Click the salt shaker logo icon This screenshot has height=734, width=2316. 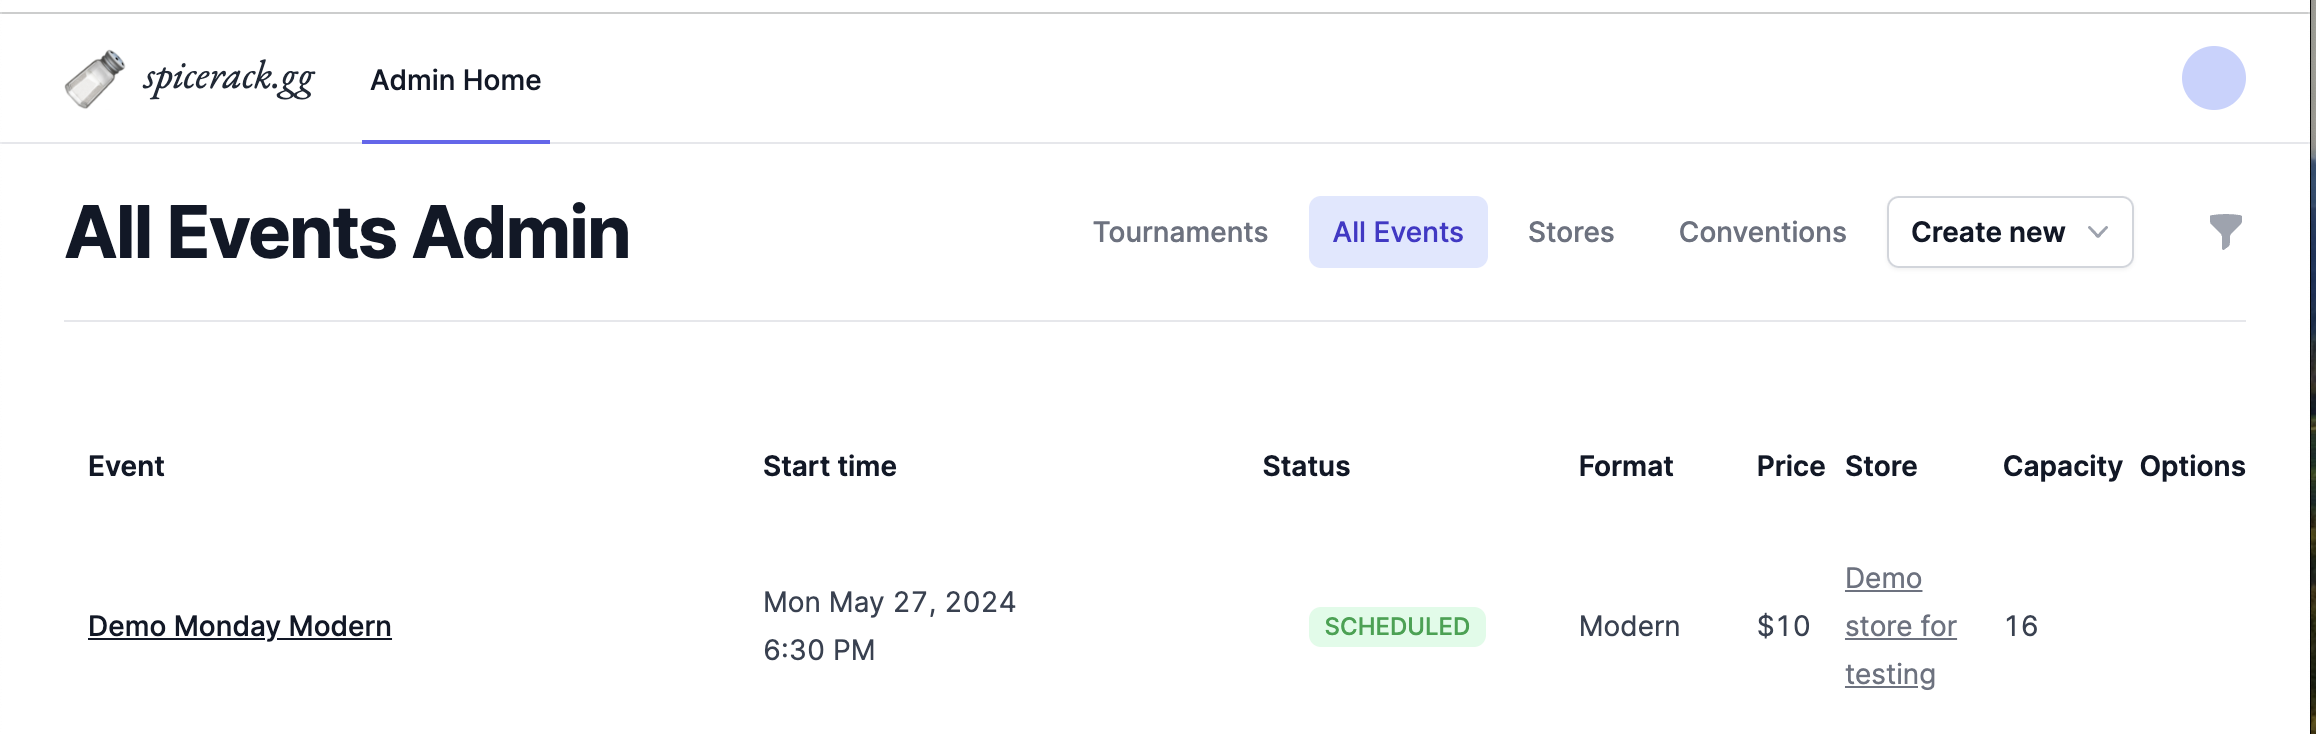pyautogui.click(x=94, y=79)
